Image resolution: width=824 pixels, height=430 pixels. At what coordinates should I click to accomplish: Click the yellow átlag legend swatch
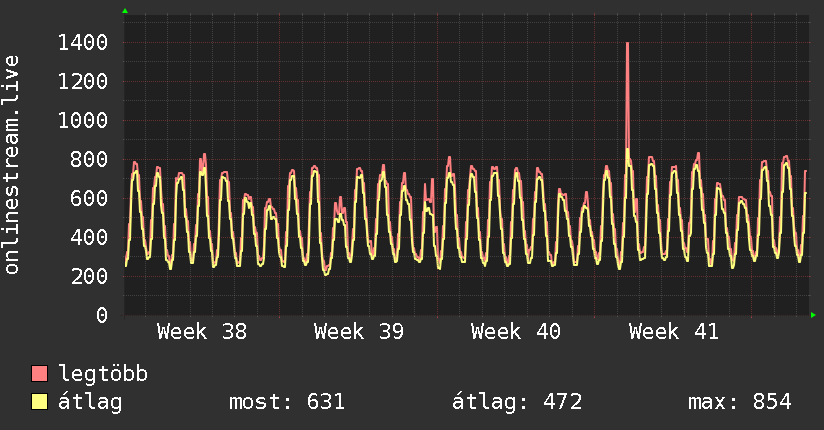click(x=39, y=402)
